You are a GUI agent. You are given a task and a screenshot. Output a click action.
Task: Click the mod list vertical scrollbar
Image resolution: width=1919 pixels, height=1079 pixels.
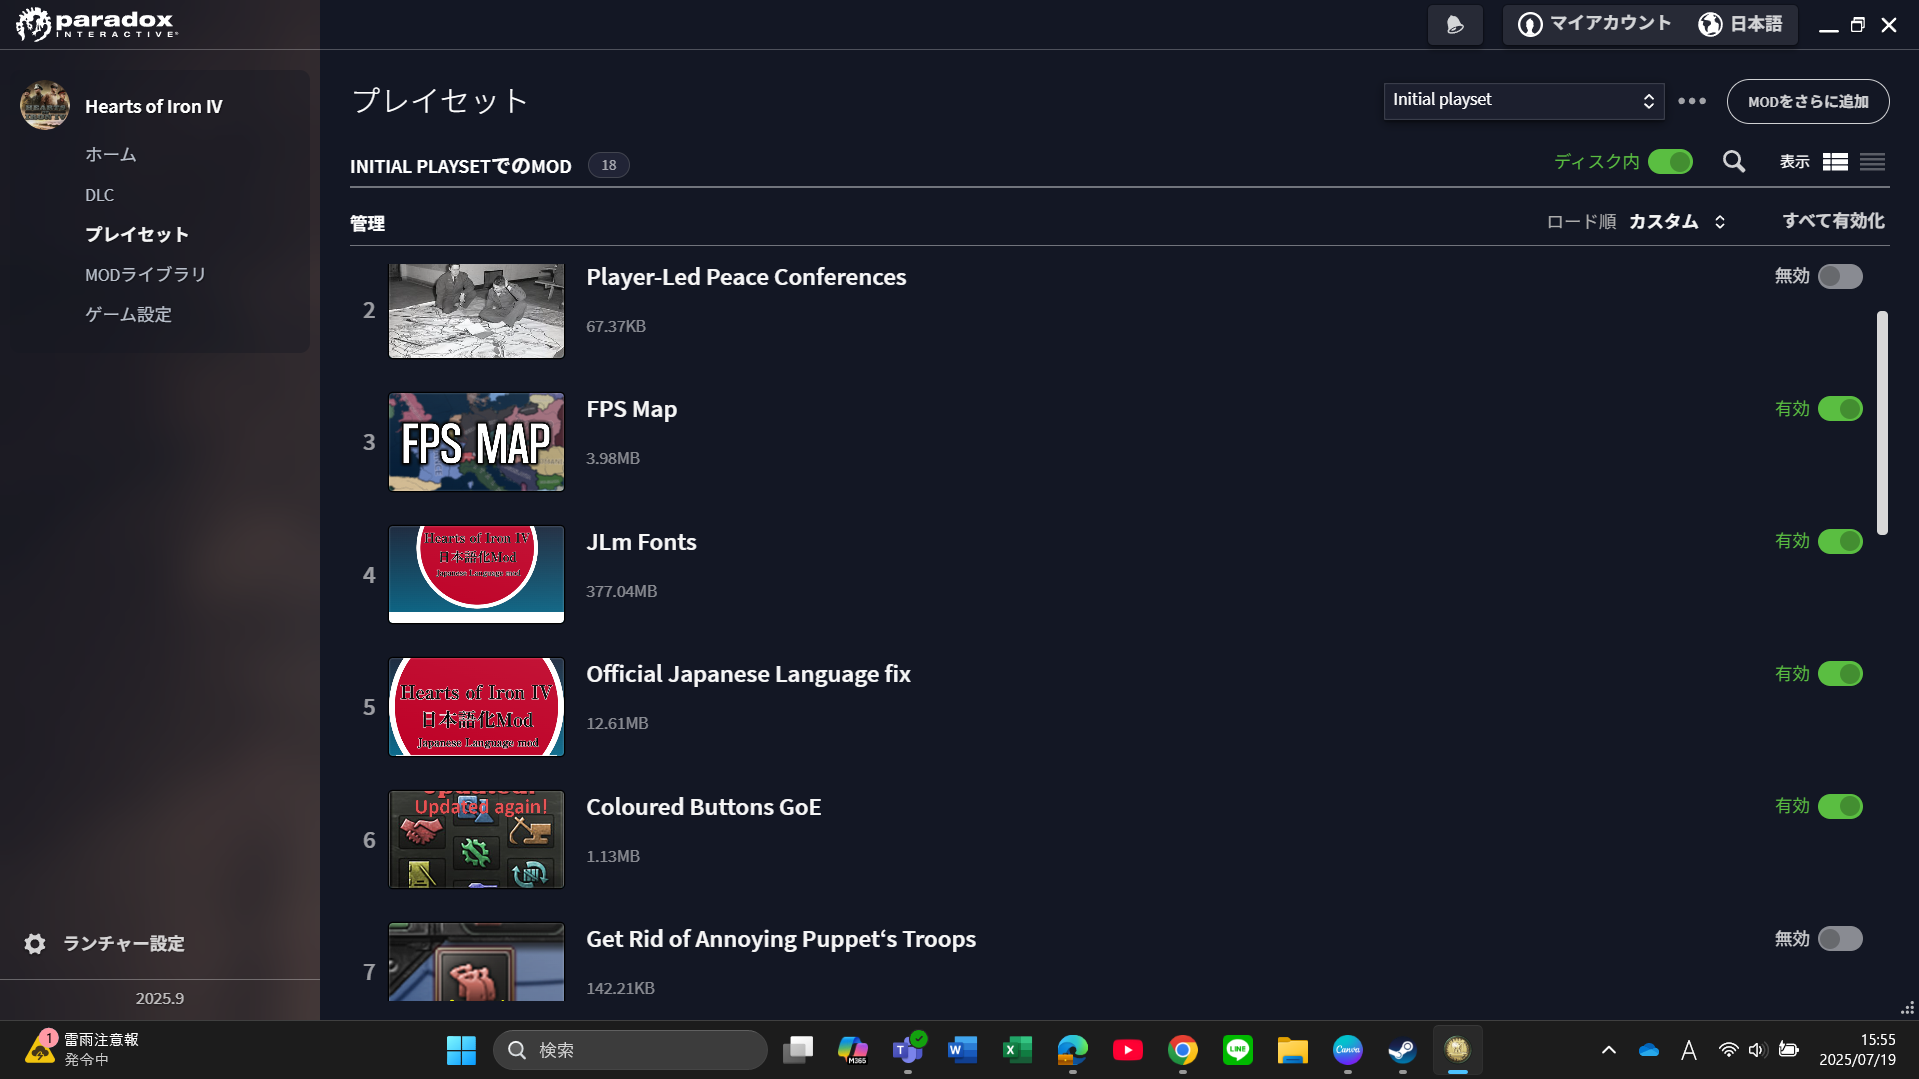tap(1882, 423)
